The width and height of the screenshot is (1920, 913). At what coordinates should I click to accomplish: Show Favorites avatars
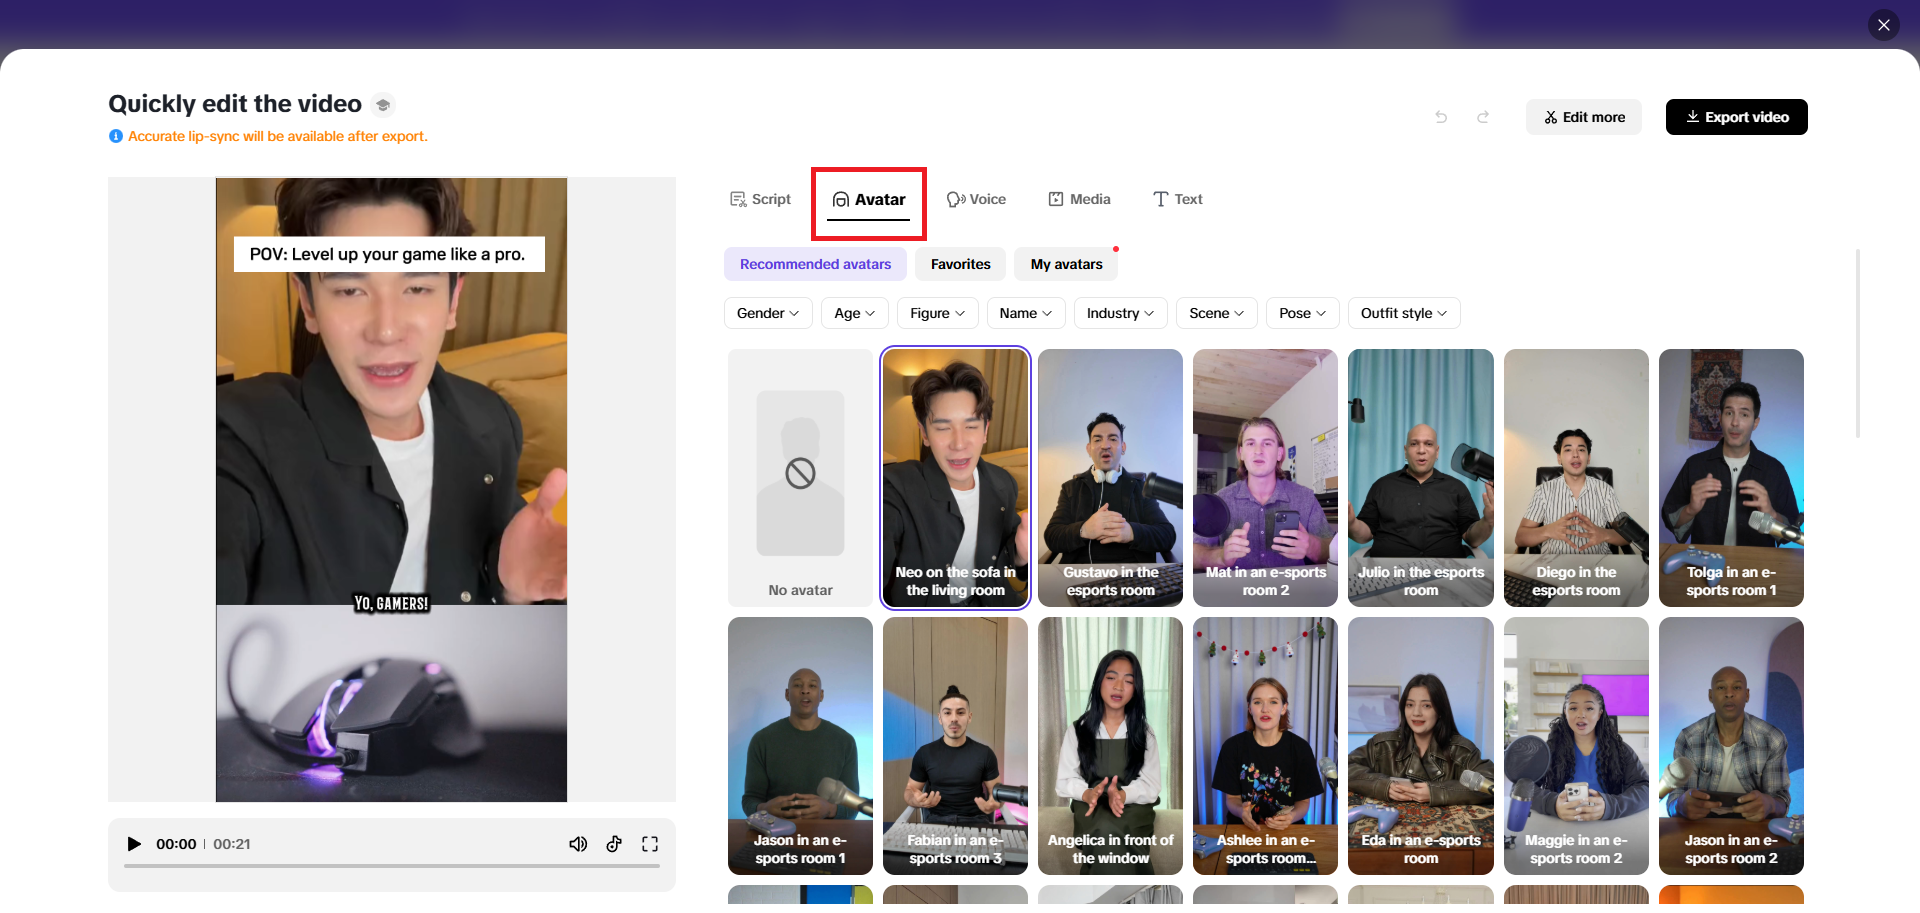point(960,264)
